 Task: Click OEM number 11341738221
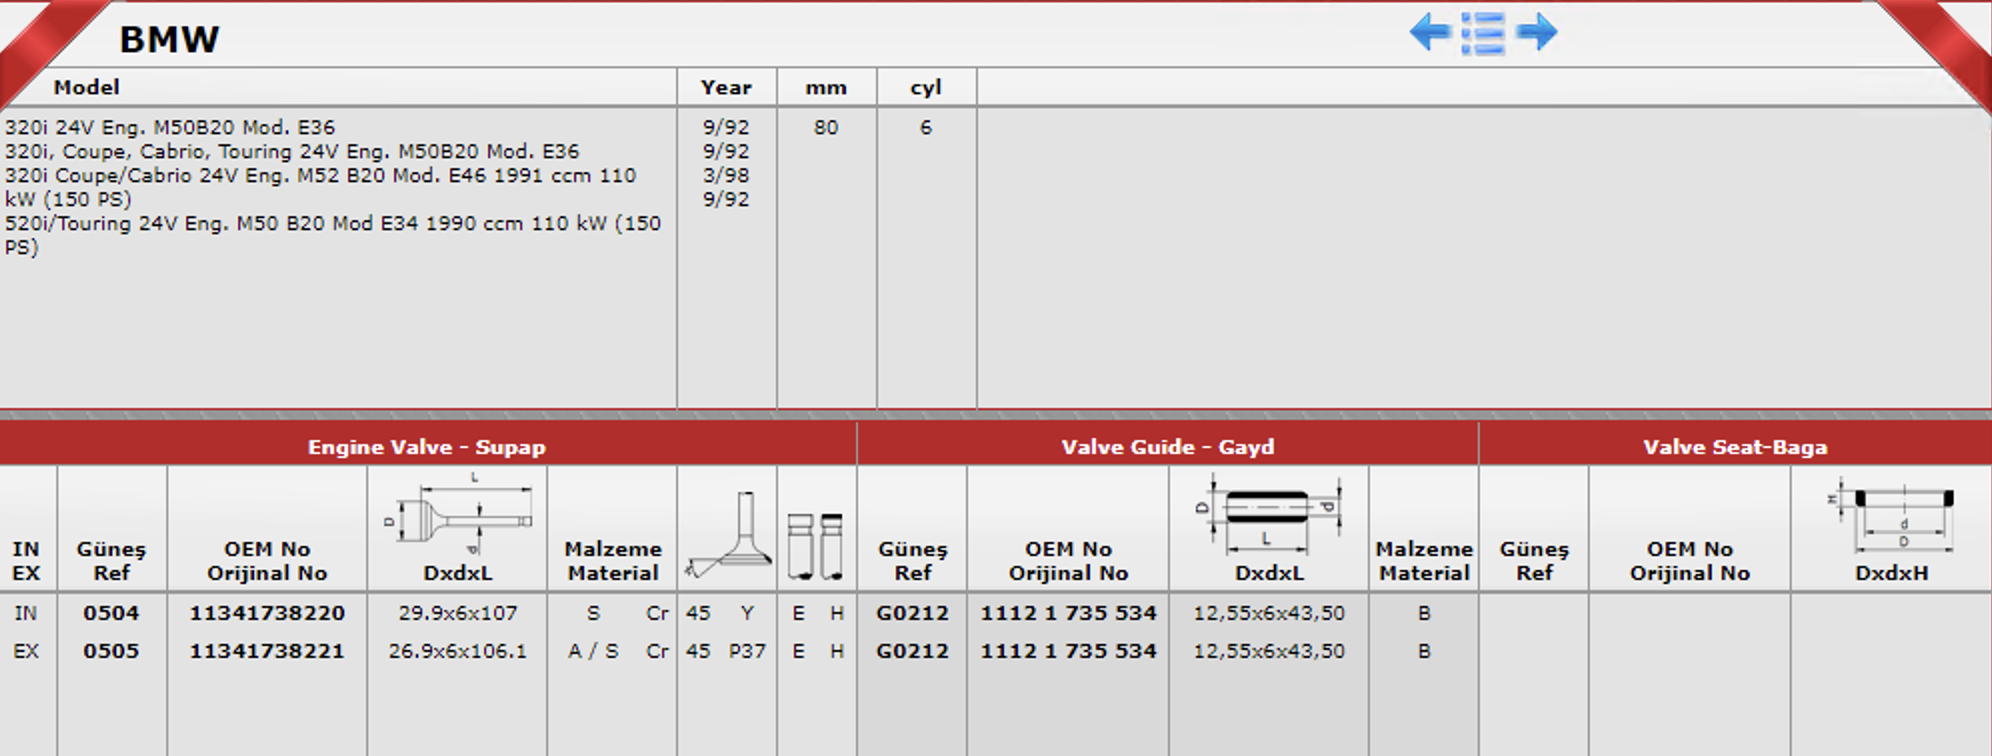(267, 651)
